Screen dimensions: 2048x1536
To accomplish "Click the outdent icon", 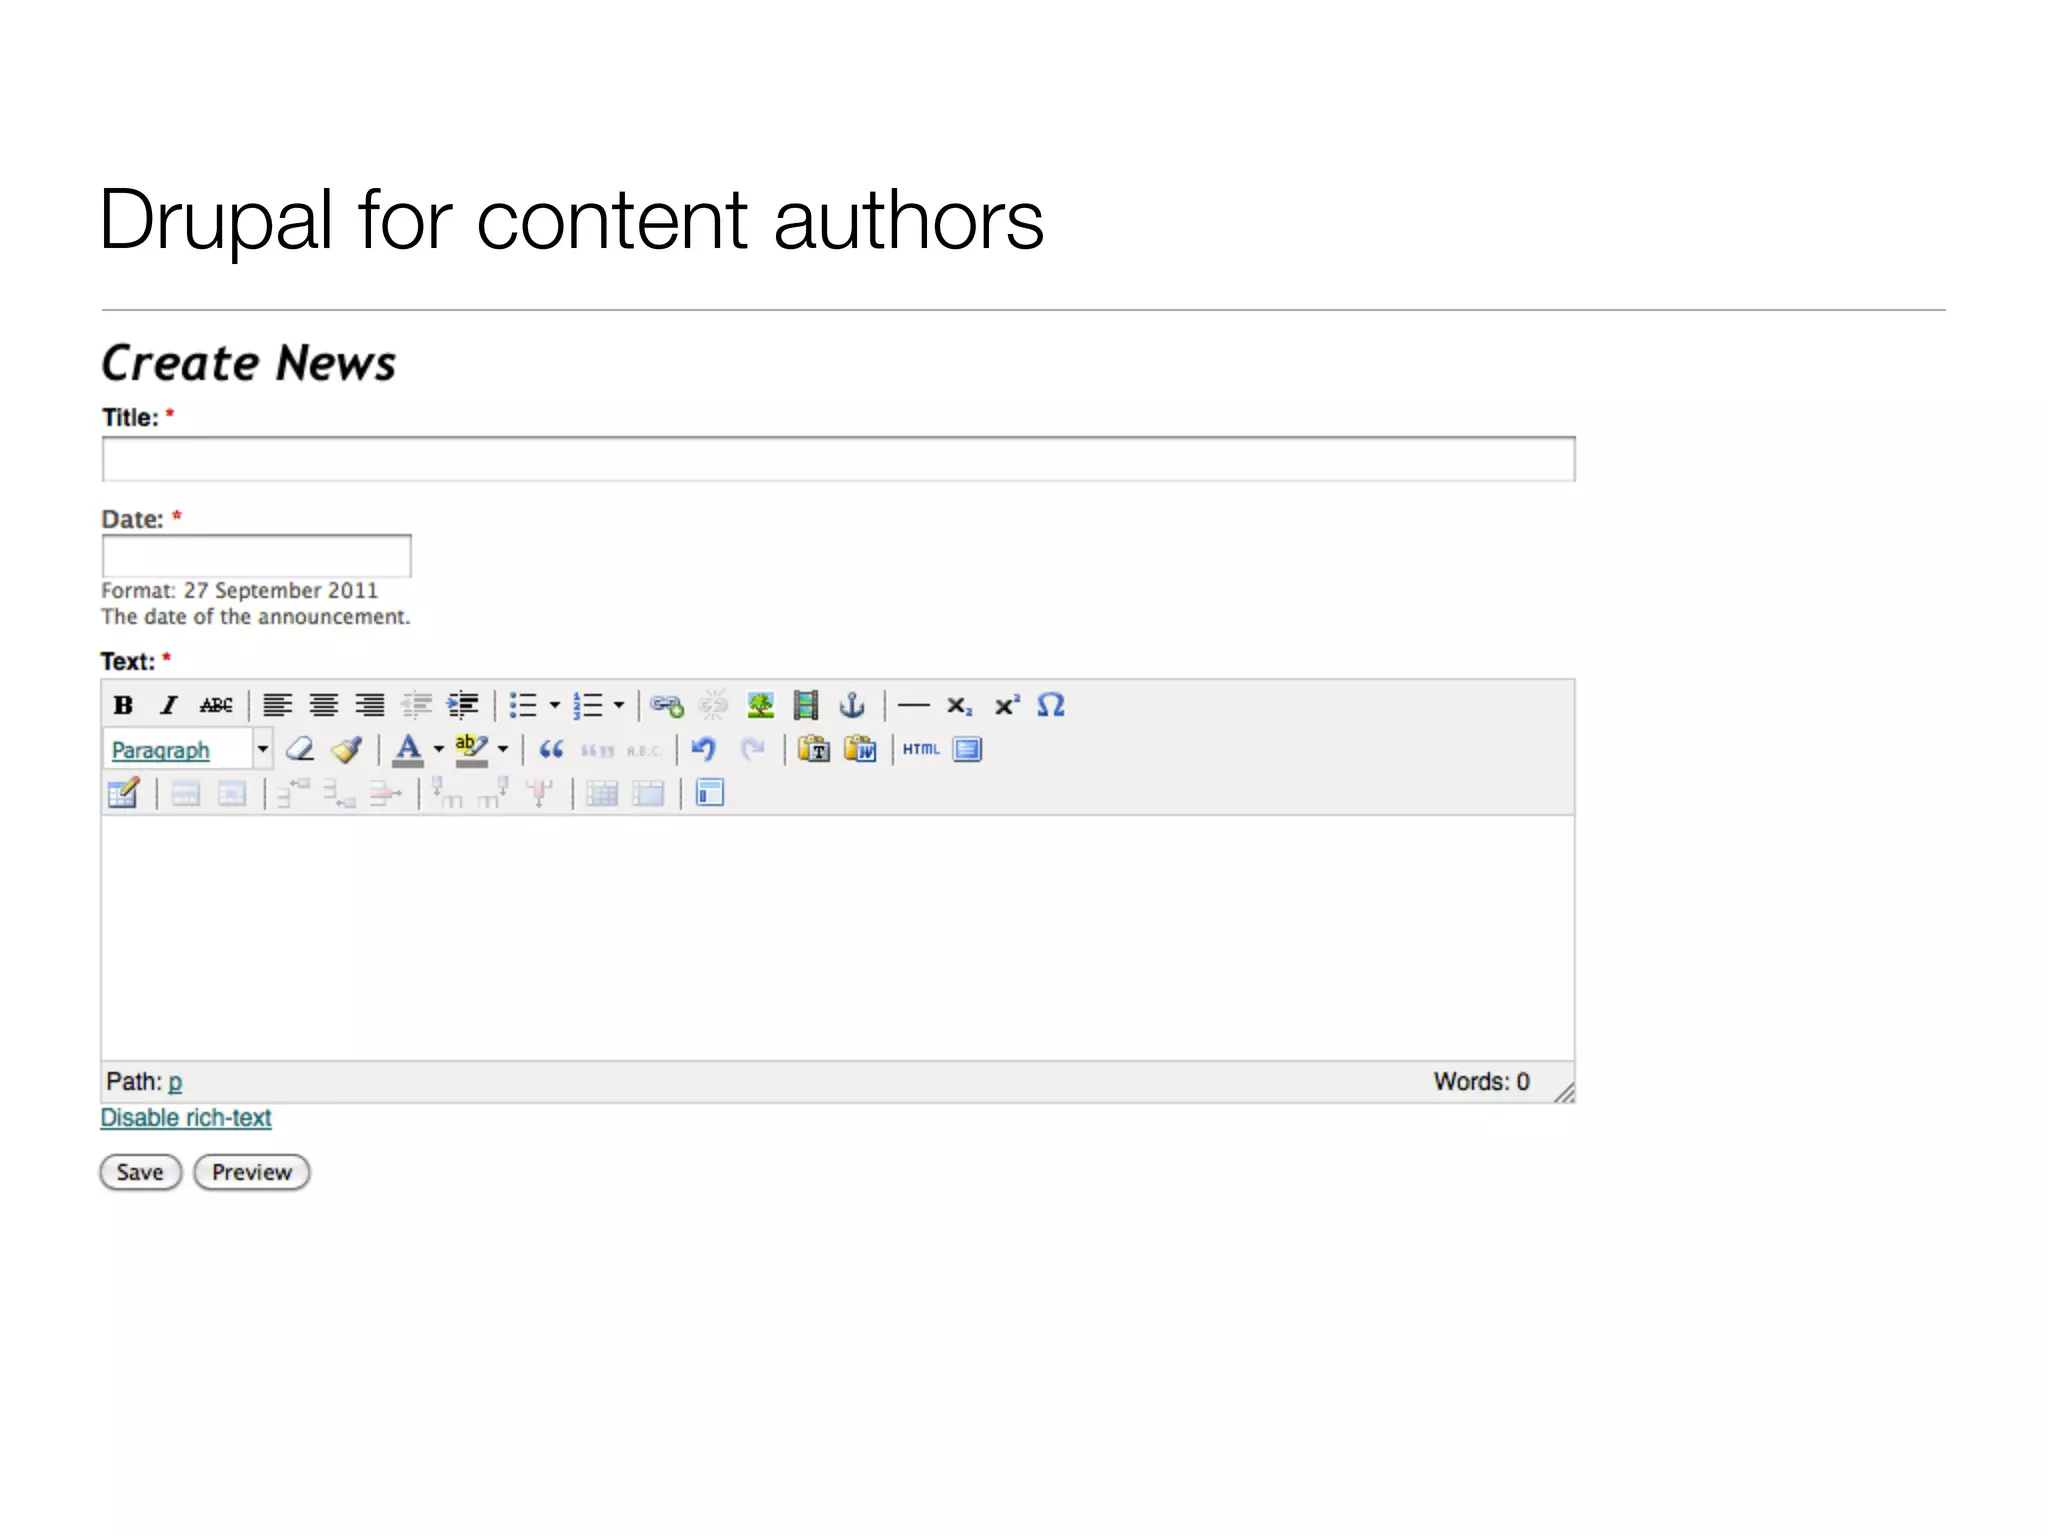I will click(x=416, y=705).
